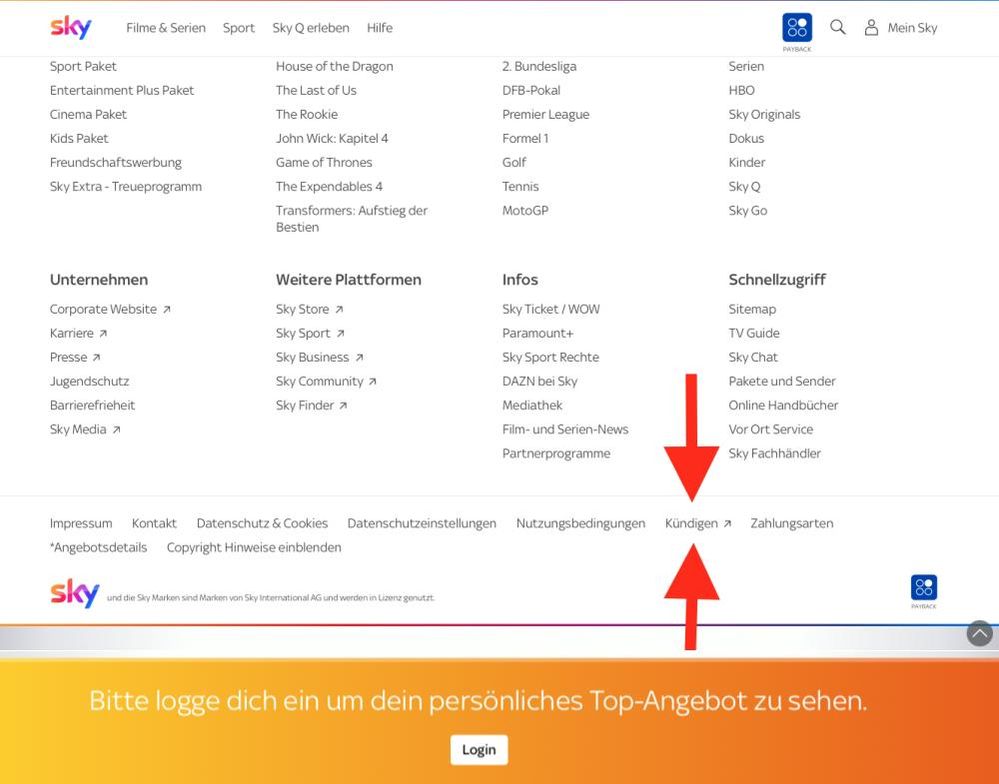Viewport: 999px width, 784px height.
Task: Open the Impressum link
Action: (81, 524)
